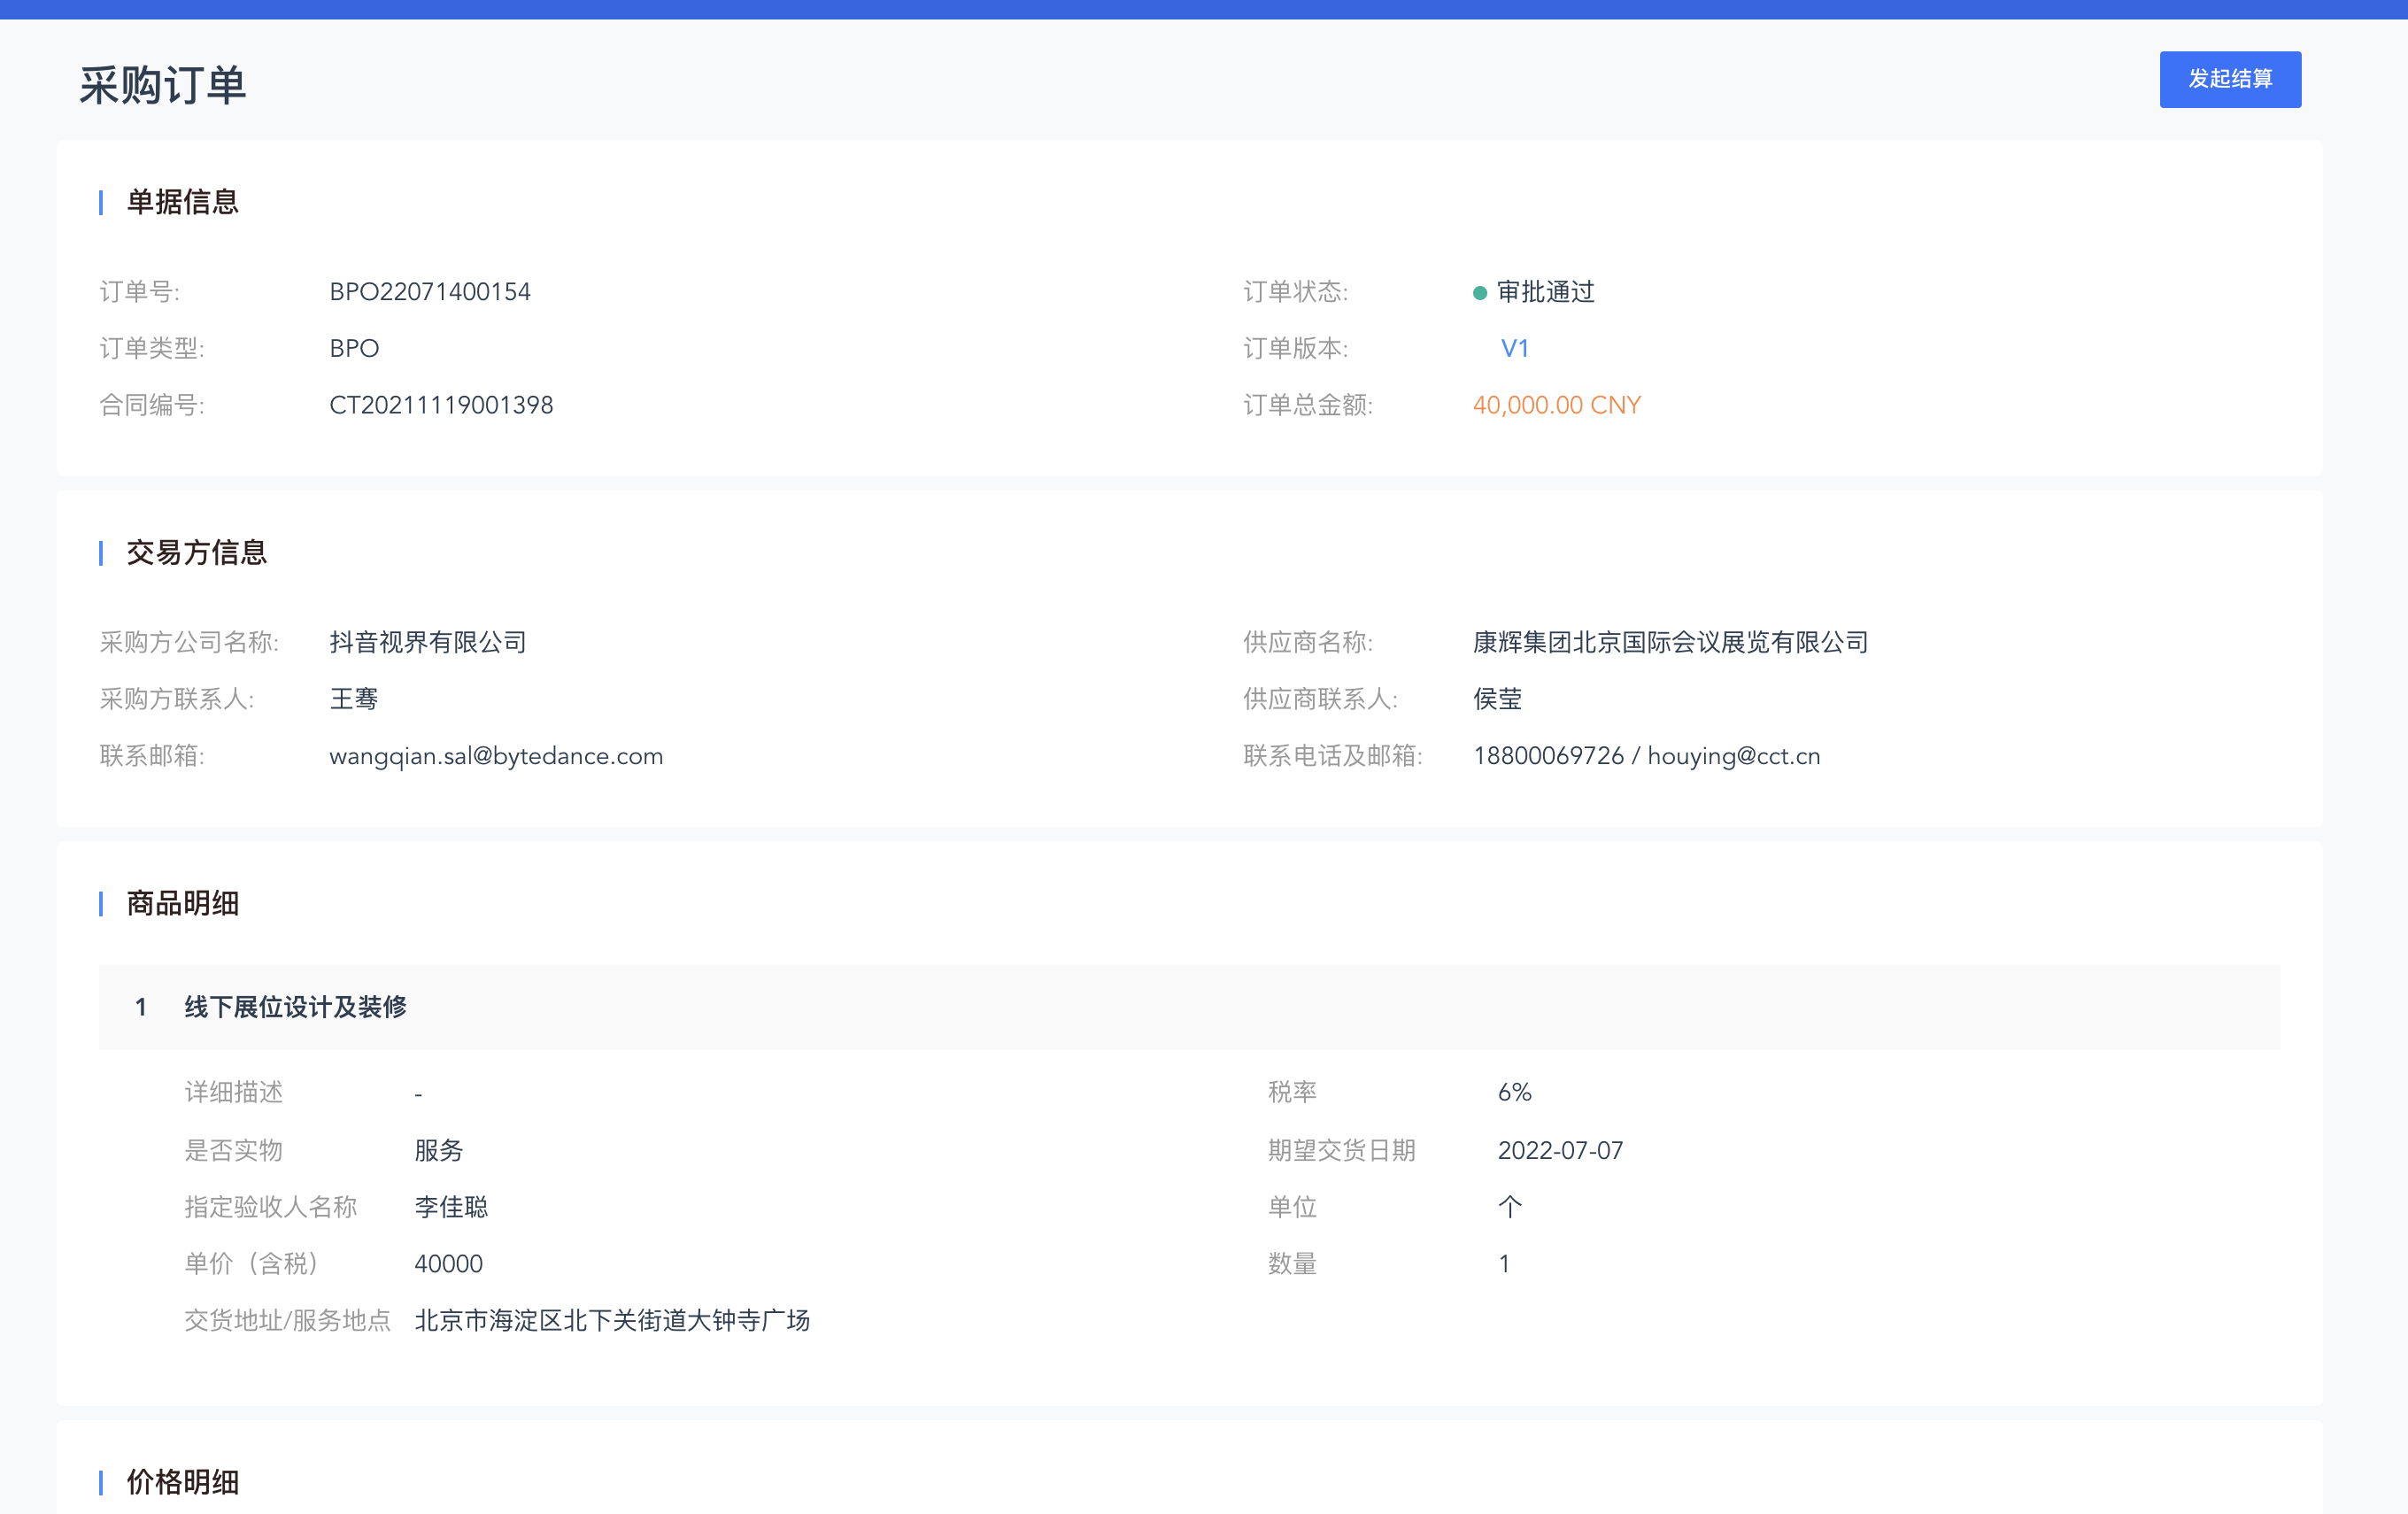Click delivery address 北京市海淀区北下关街道大钟寺广场

click(612, 1320)
